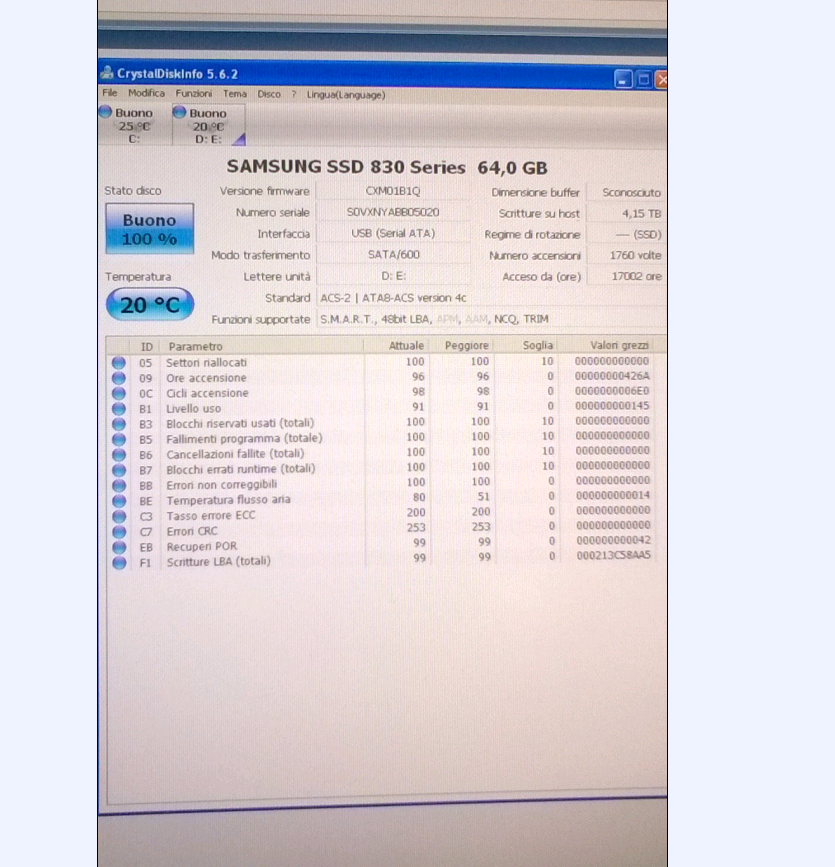Select the Temperatura flusso aria row text
This screenshot has height=867, width=835.
coord(228,500)
